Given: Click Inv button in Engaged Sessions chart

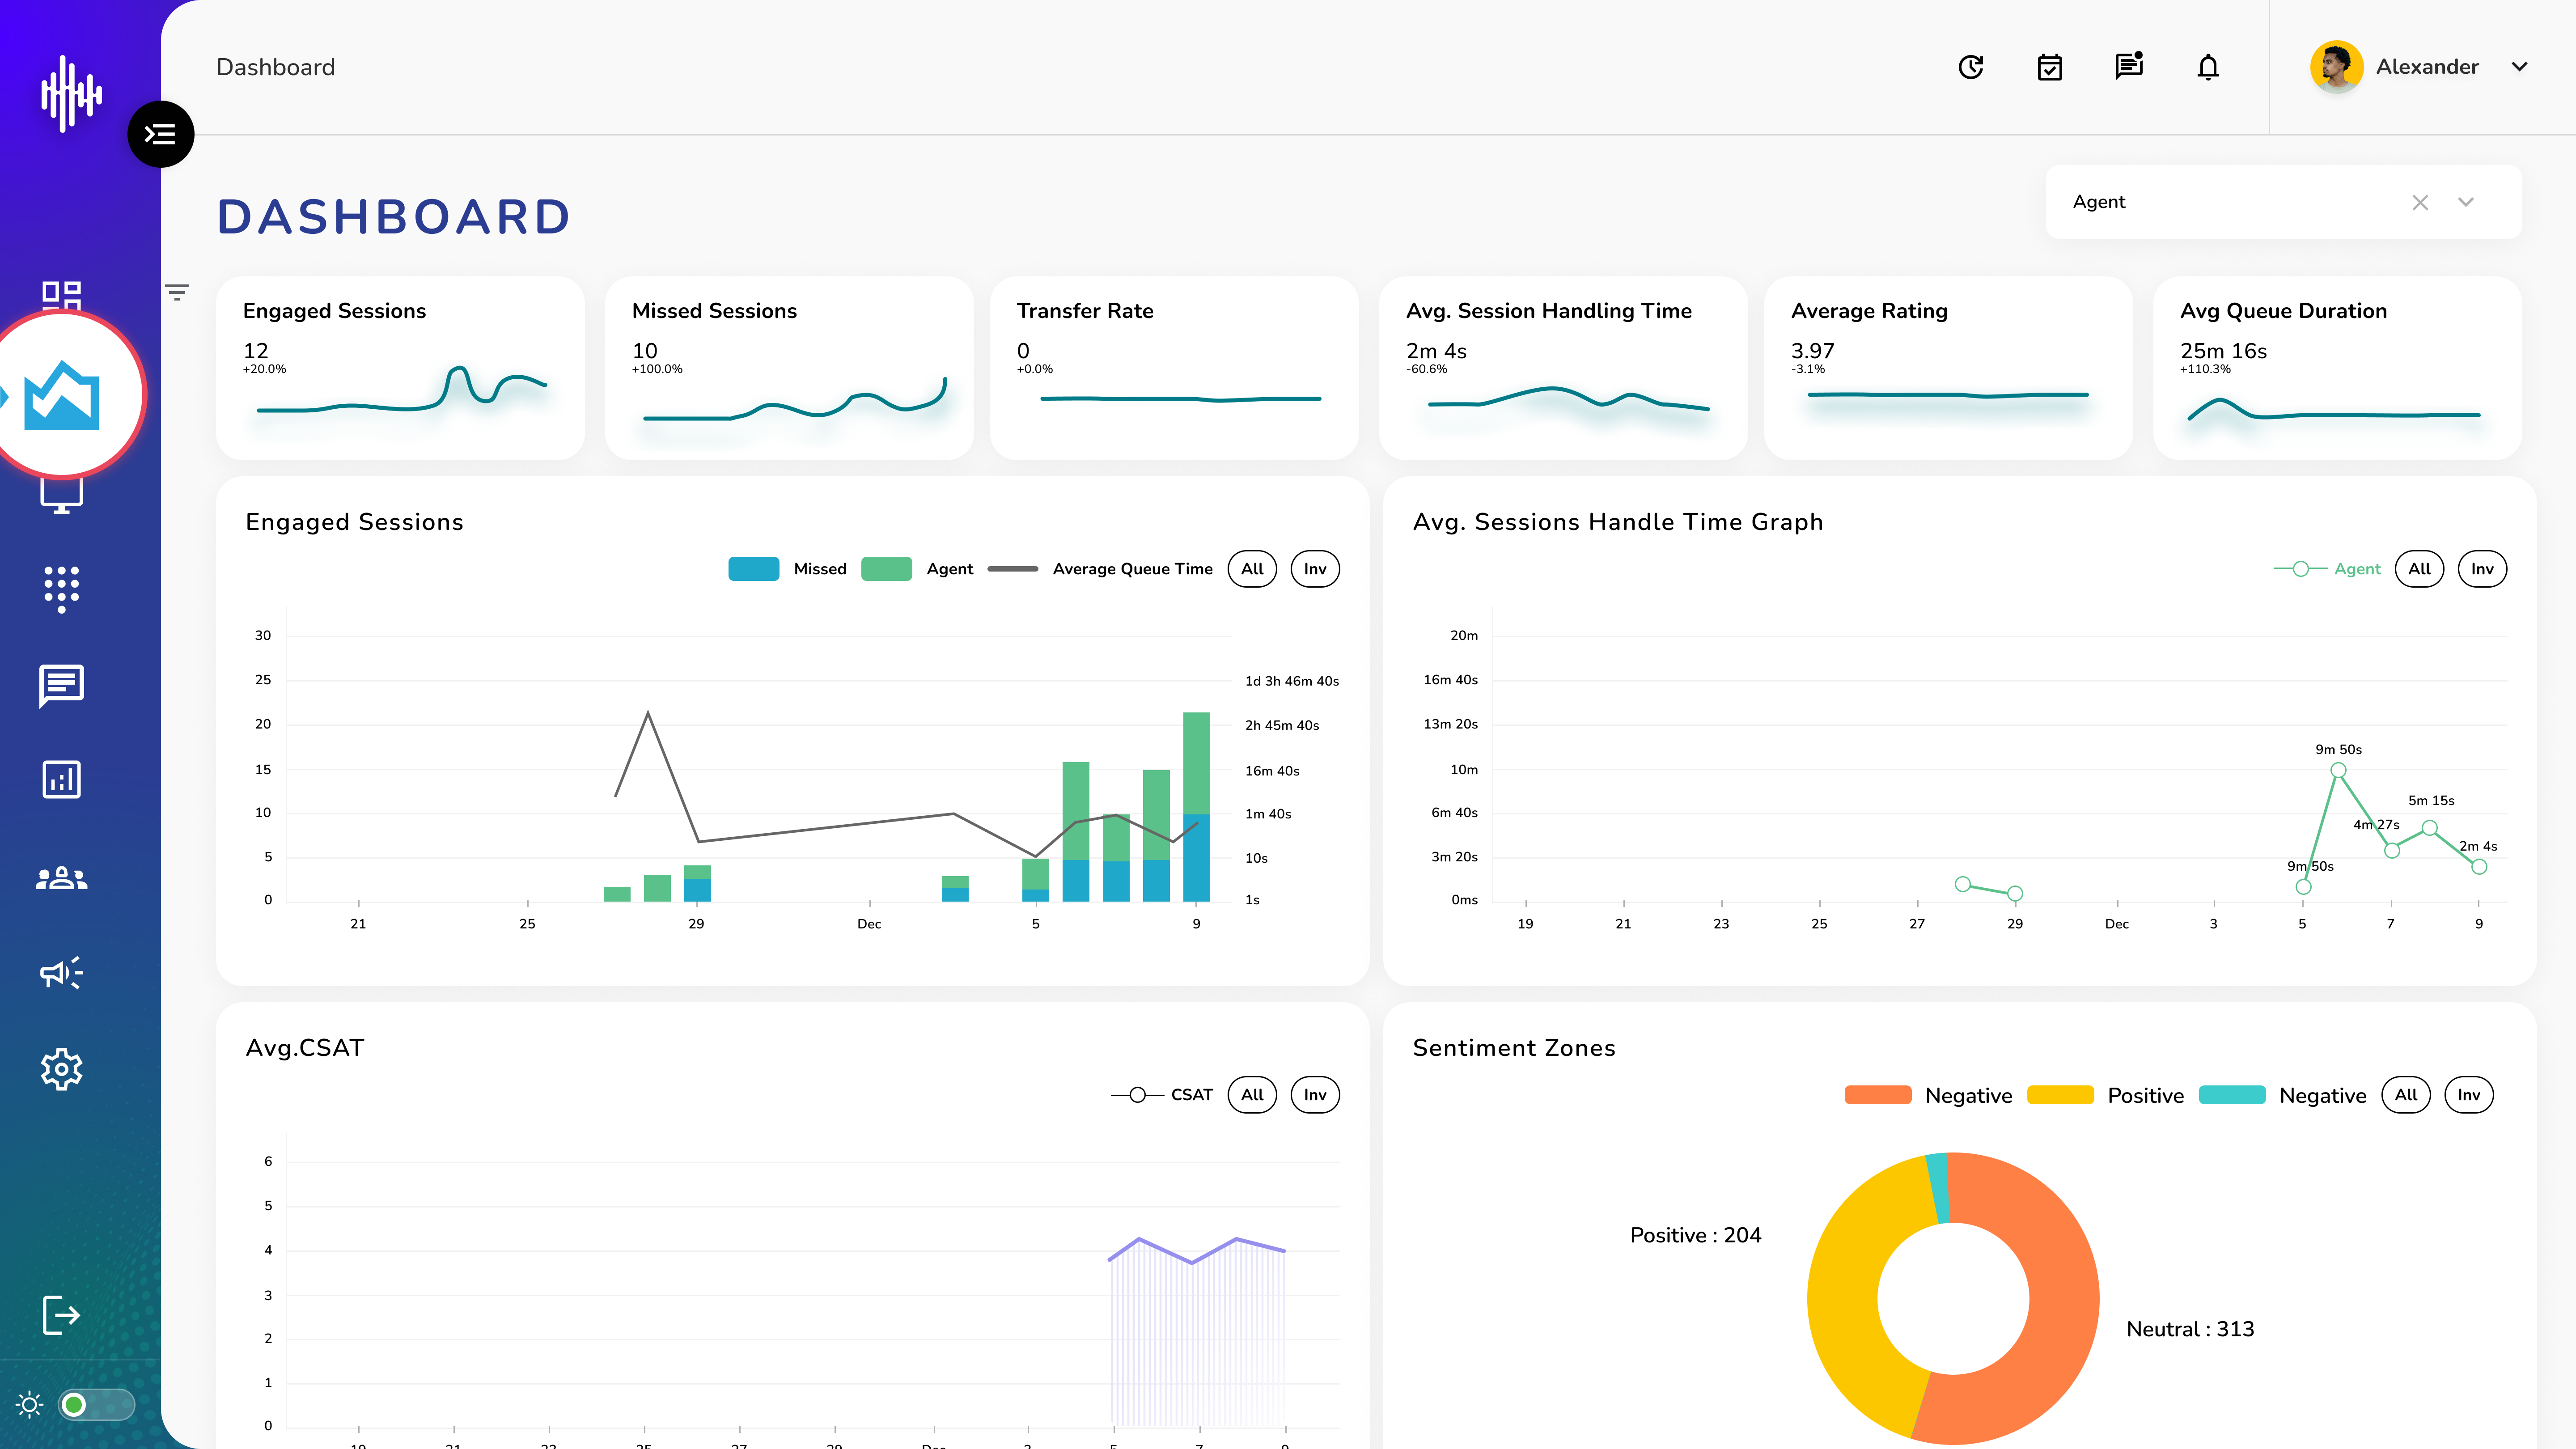Looking at the screenshot, I should (1315, 569).
